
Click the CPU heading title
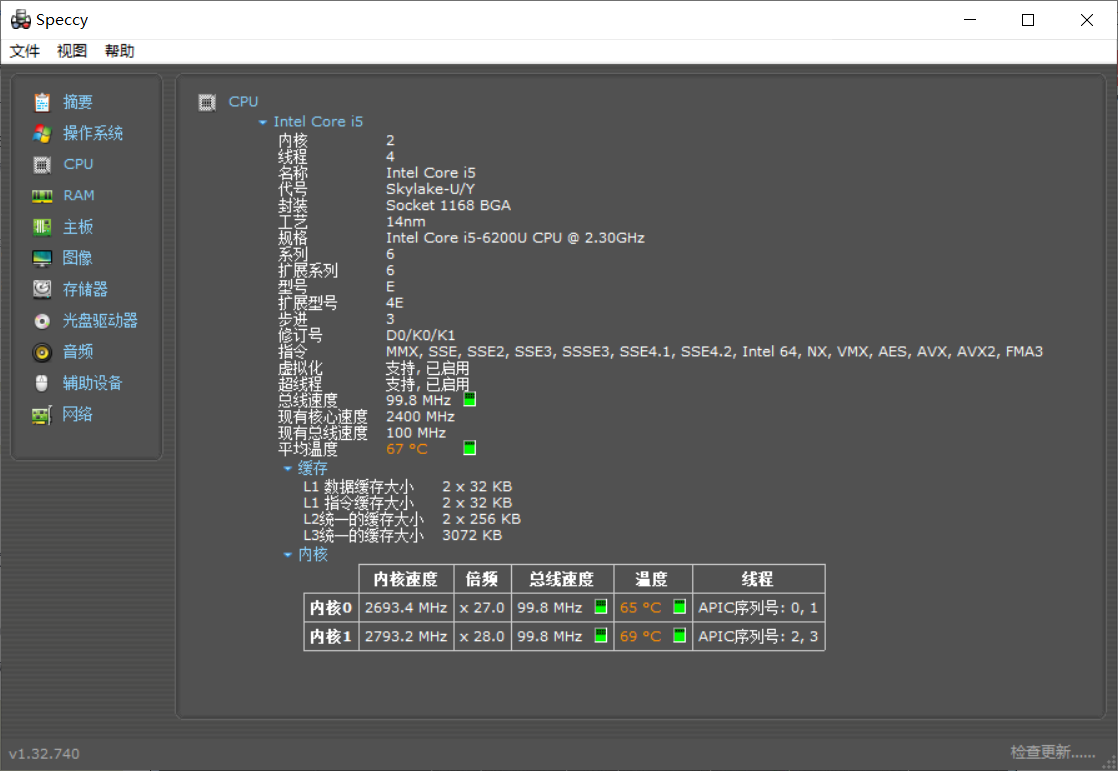click(243, 101)
